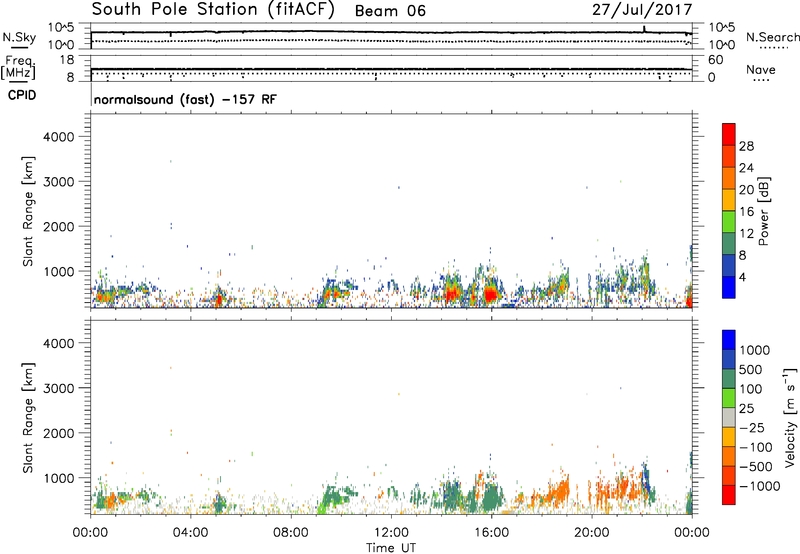Click the Power colorbar segment between 20 and 24
800x554 pixels.
[x=729, y=178]
